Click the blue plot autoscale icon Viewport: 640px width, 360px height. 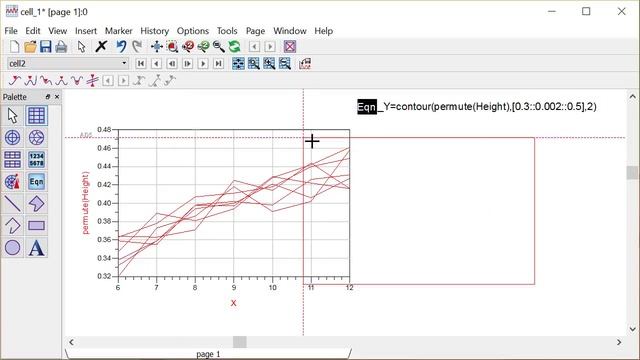238,63
